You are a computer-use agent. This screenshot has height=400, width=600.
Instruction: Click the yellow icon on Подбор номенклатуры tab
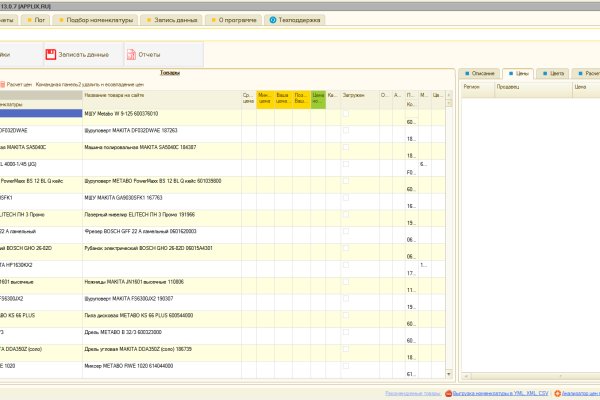60,19
